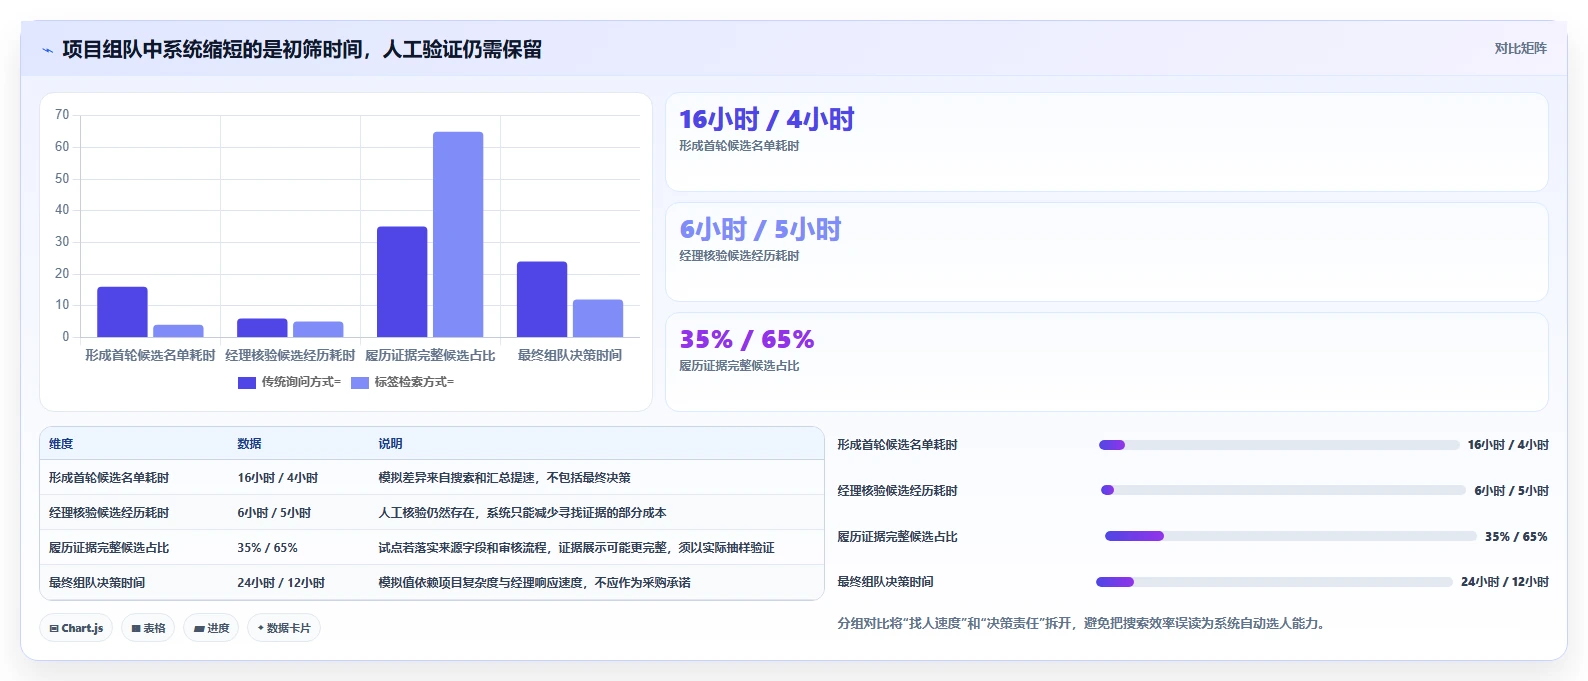Click chart axis label 形成首轮候选名单耗时

(150, 355)
